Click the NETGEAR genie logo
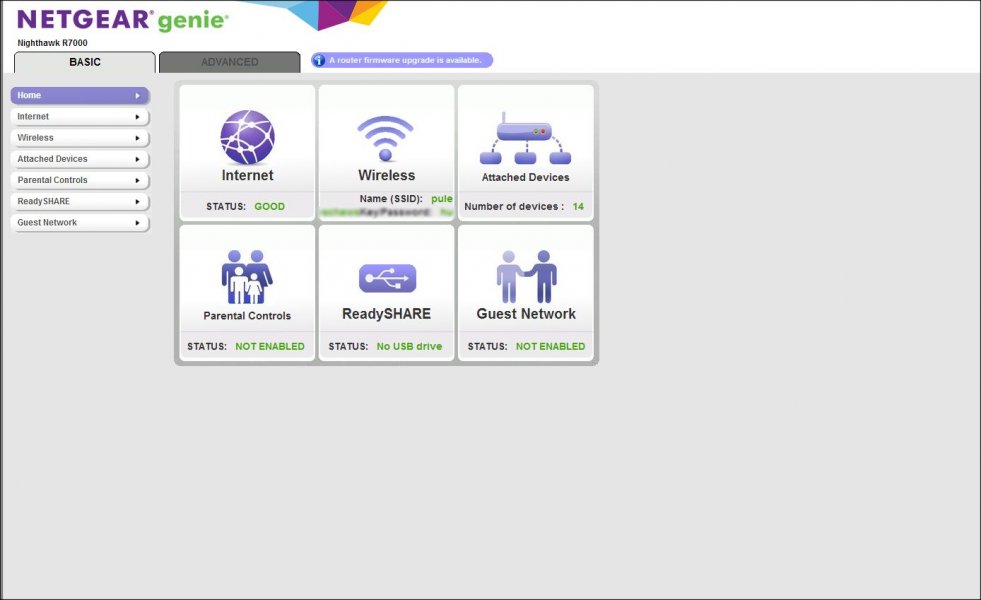Screen dimensions: 981x600 (122, 20)
